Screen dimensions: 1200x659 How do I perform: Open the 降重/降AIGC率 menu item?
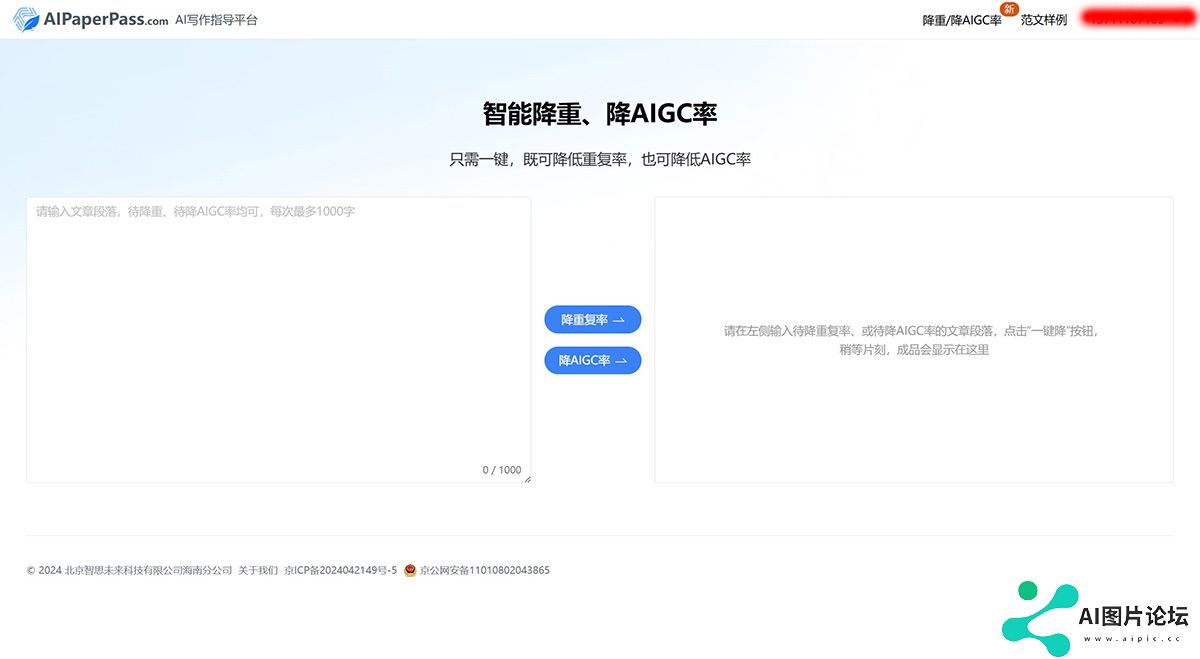pos(961,20)
